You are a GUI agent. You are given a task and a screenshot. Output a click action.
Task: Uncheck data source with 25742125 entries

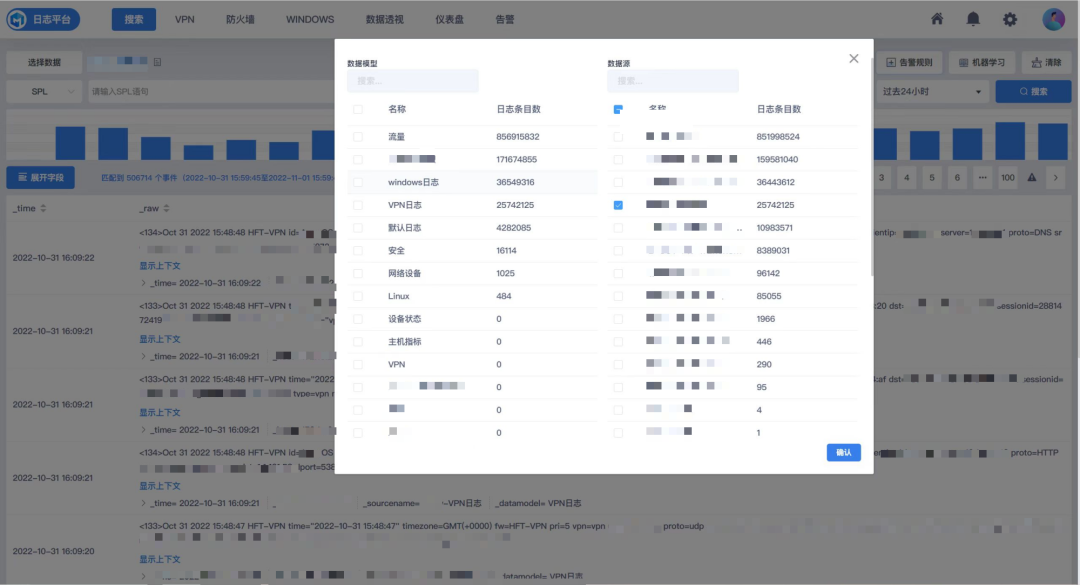coord(618,205)
